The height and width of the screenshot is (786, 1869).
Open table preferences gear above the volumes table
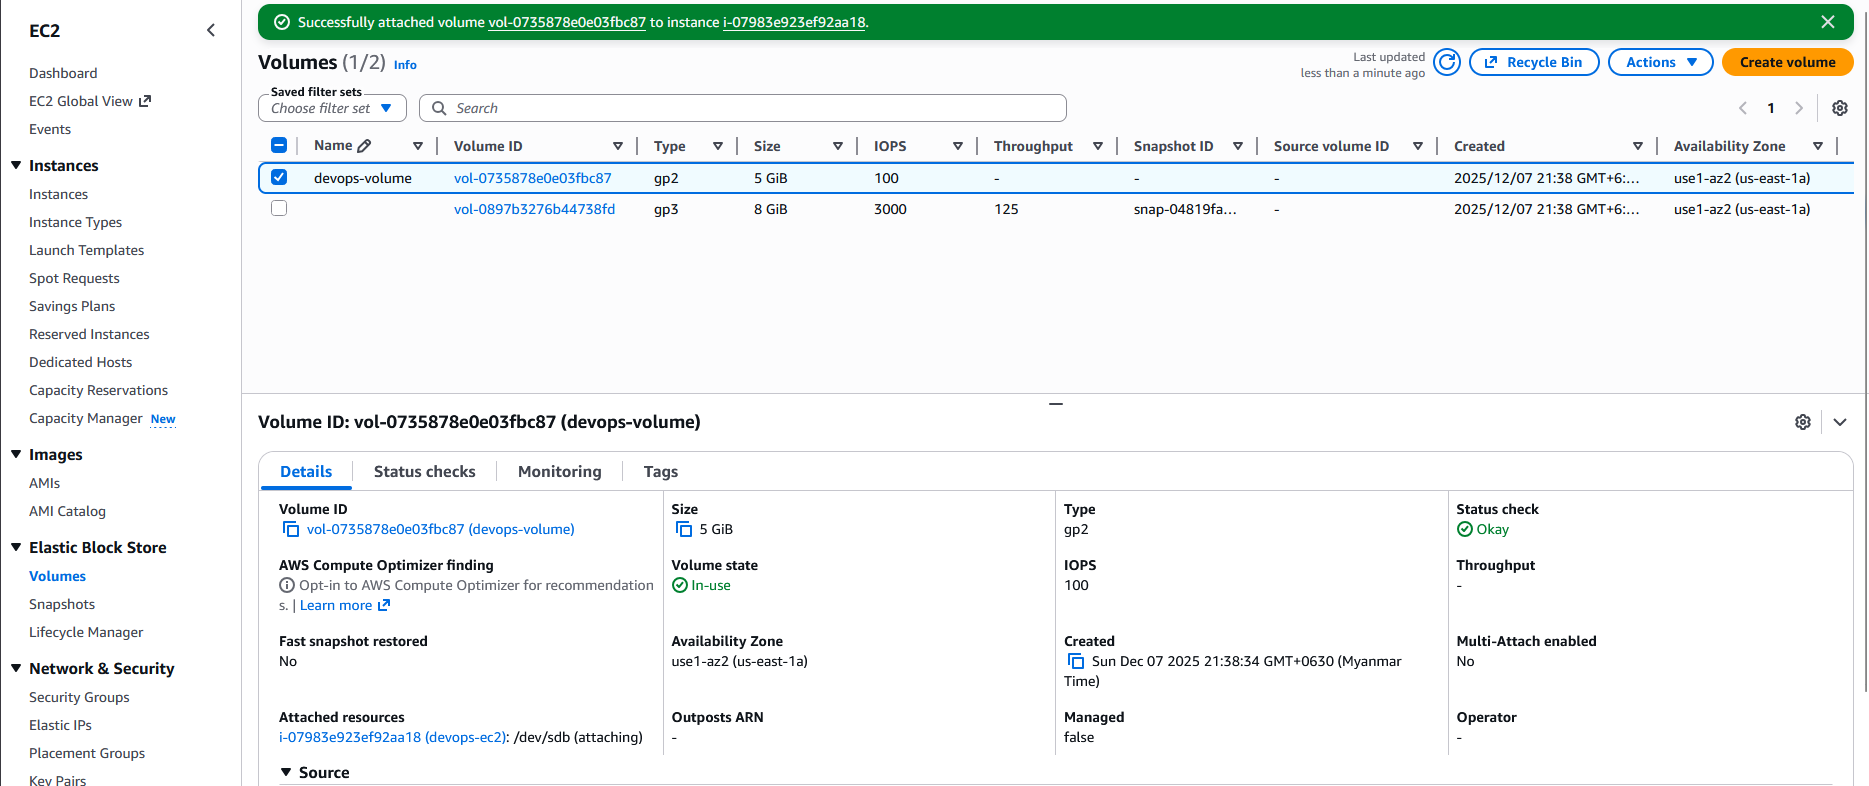pyautogui.click(x=1840, y=108)
